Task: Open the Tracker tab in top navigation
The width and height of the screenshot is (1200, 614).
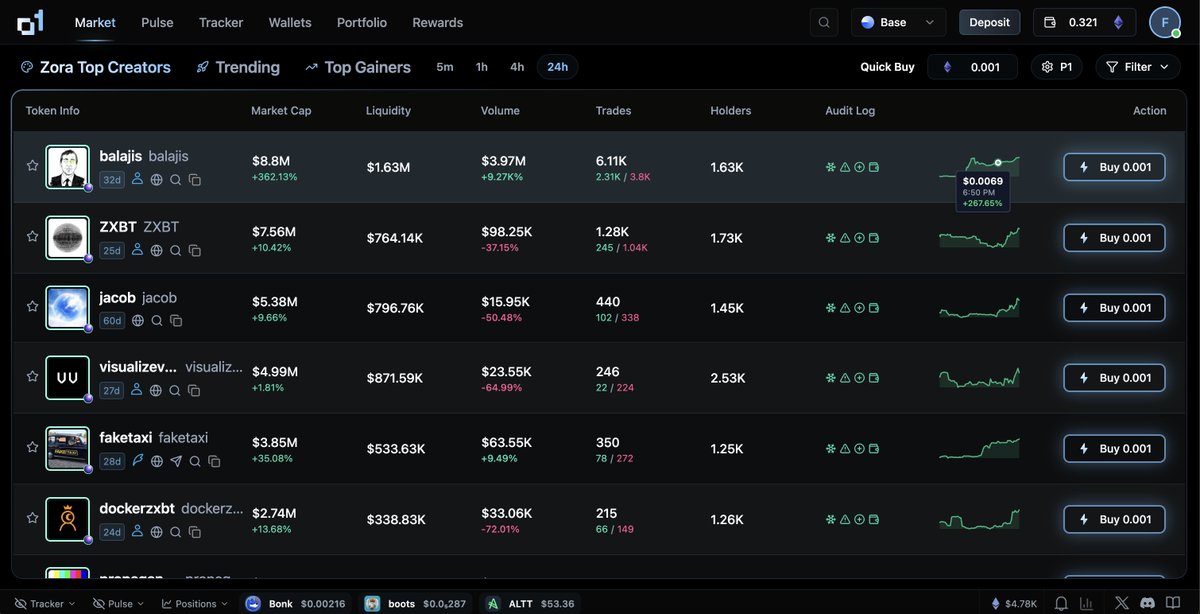Action: click(x=221, y=22)
